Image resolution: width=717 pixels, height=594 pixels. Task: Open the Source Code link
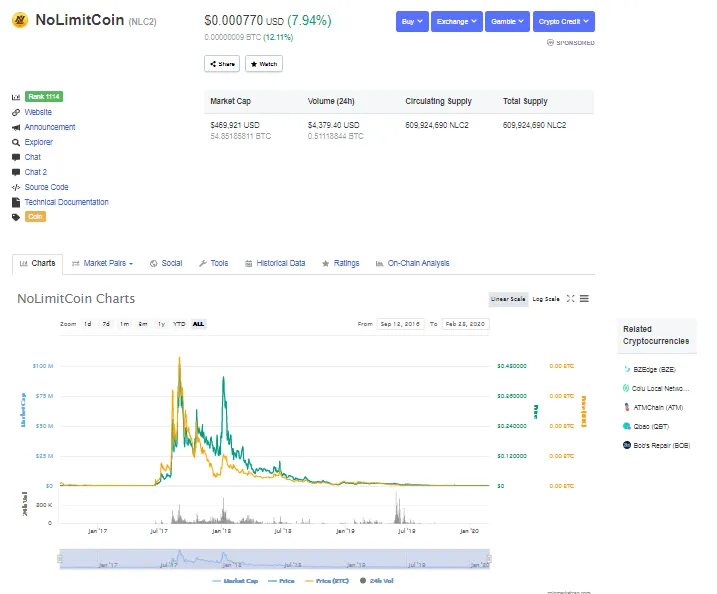tap(46, 187)
